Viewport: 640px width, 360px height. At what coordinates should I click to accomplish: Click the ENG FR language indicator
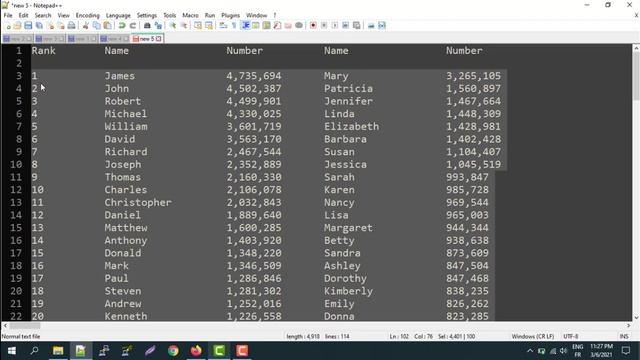click(578, 351)
